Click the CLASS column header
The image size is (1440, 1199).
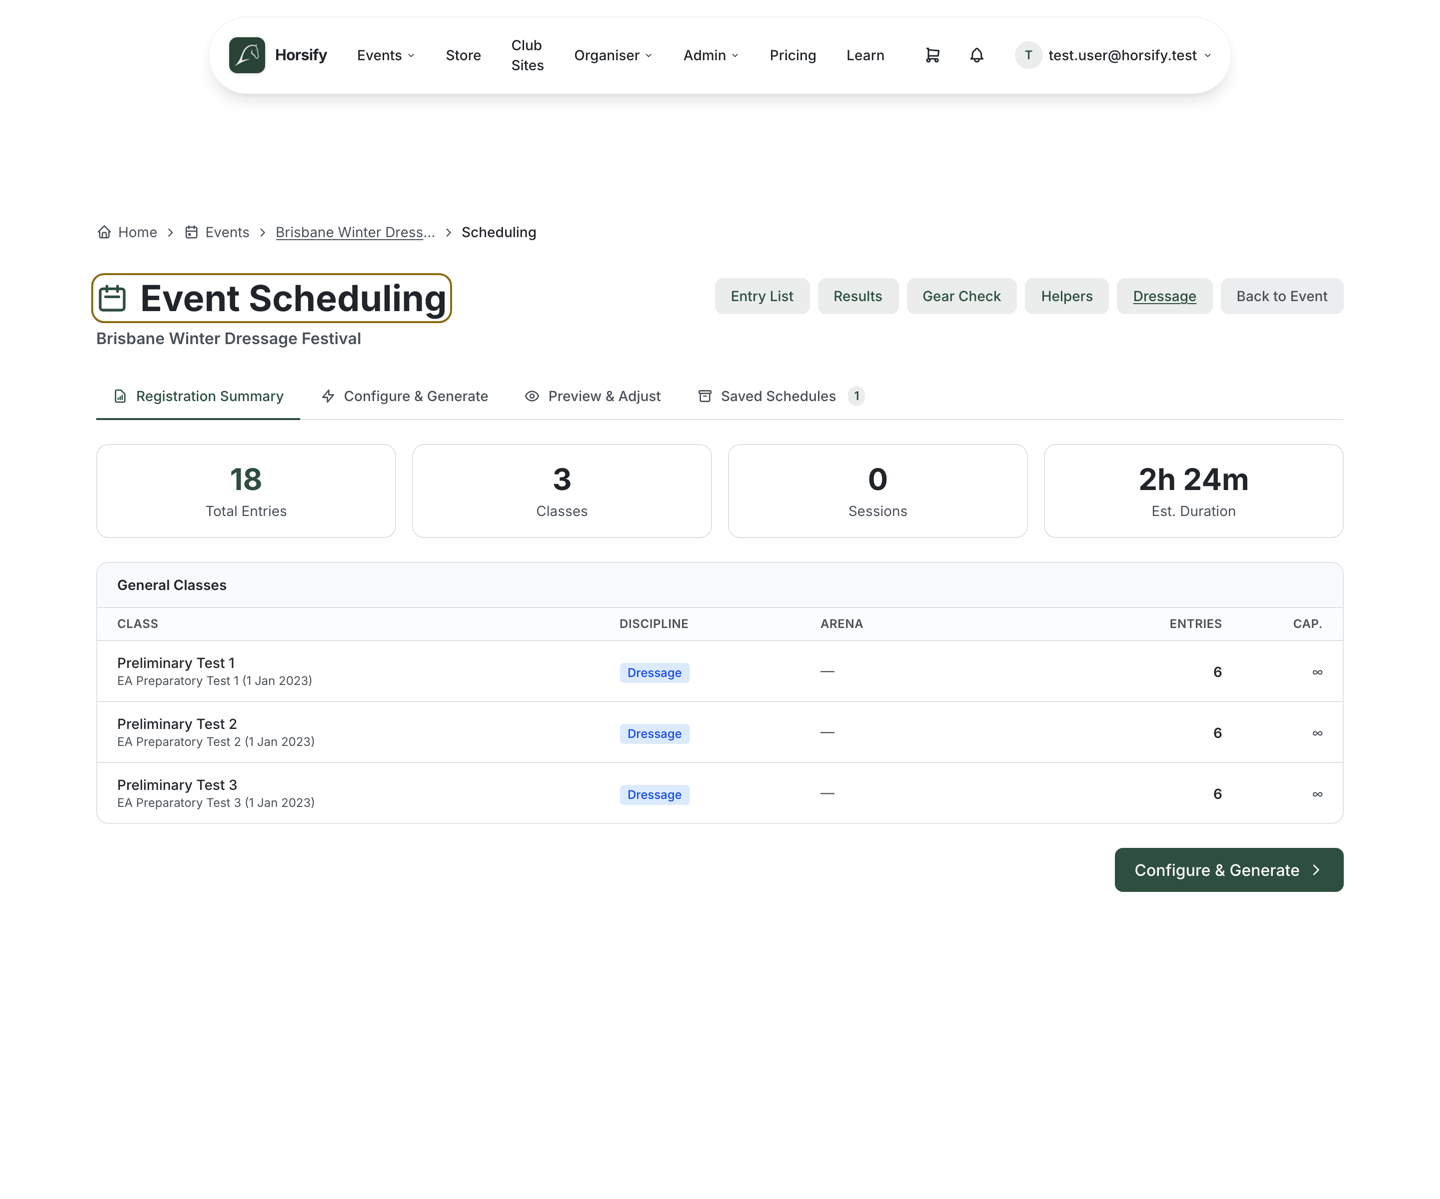click(138, 624)
